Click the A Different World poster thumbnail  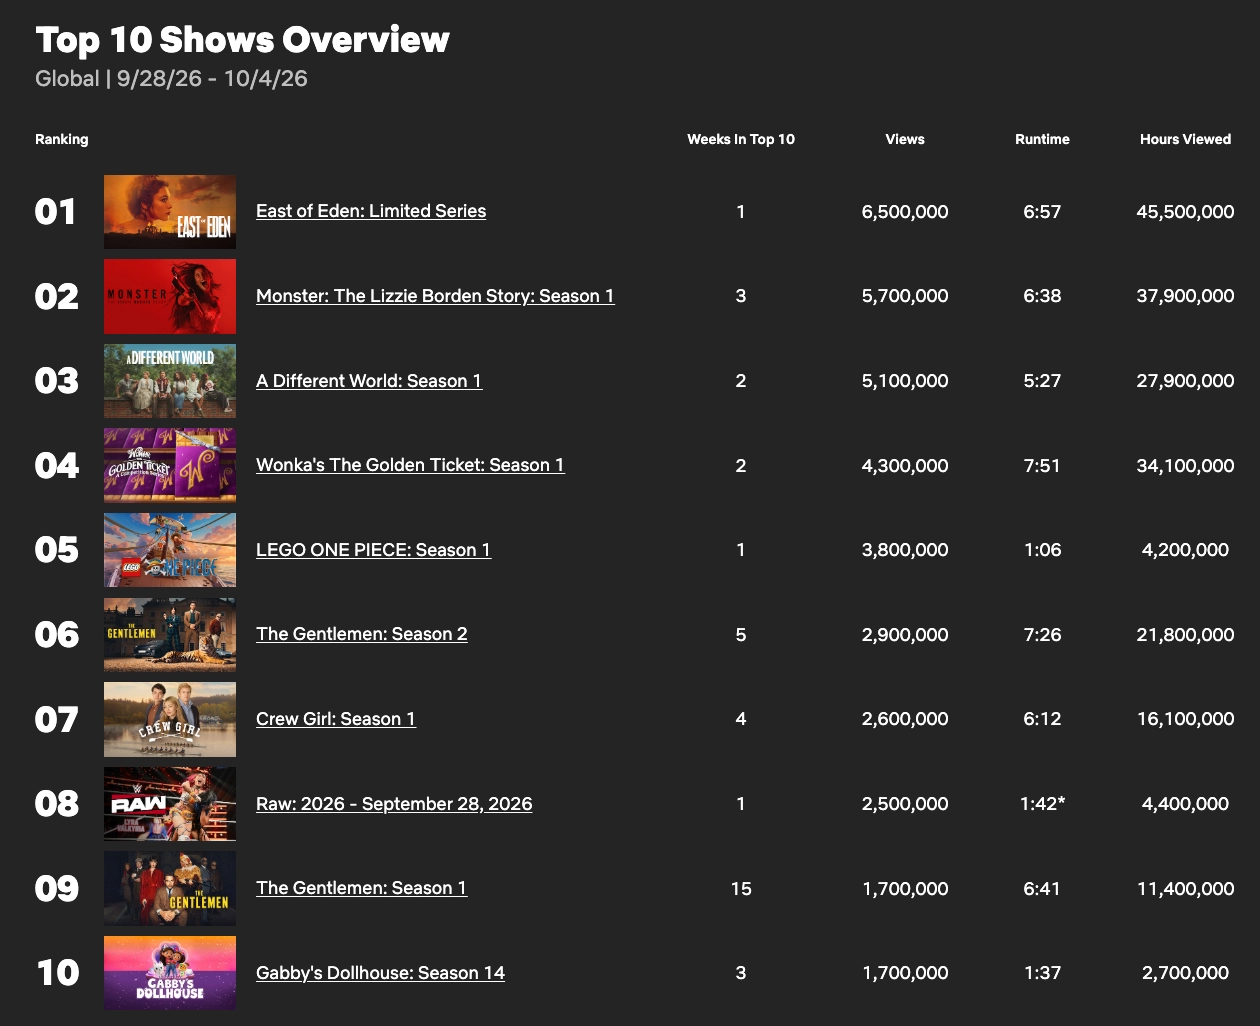pos(170,381)
